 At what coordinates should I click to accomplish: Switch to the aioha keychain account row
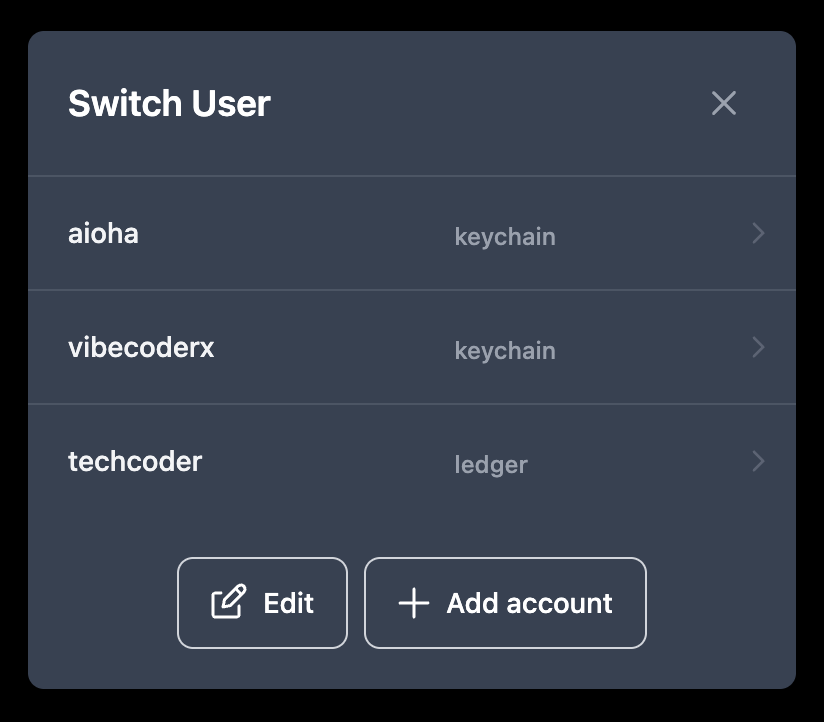(x=412, y=233)
